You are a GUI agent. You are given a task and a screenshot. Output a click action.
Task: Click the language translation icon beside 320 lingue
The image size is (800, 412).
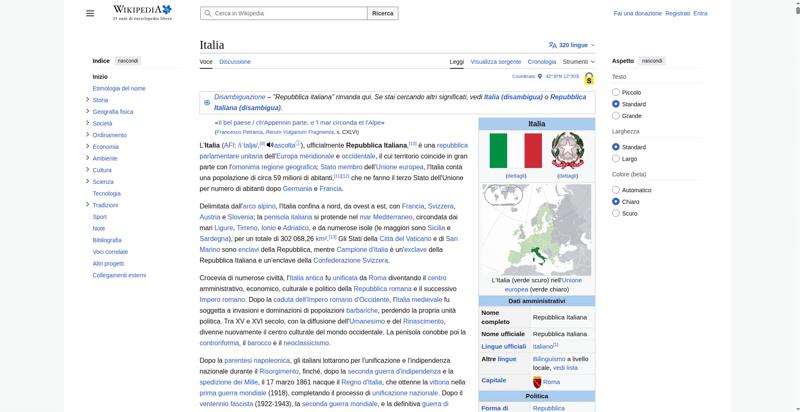(553, 45)
